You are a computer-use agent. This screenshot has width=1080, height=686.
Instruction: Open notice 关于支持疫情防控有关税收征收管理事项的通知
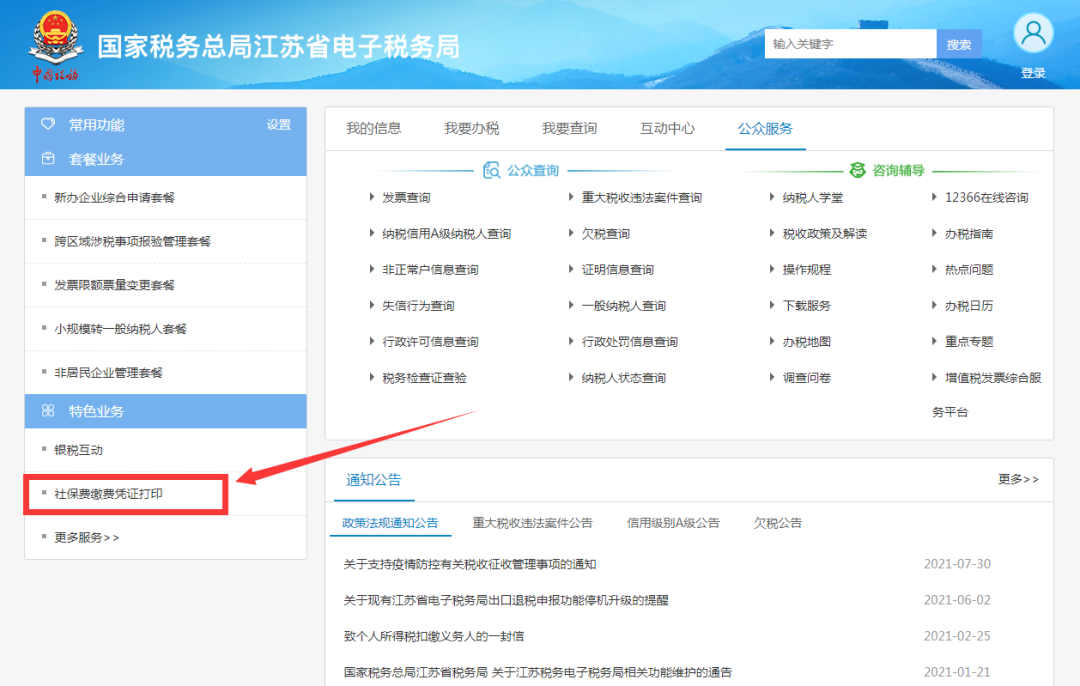coord(470,564)
